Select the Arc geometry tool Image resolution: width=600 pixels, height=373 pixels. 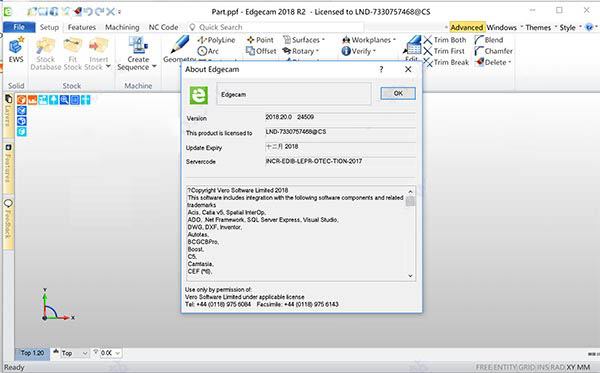208,51
